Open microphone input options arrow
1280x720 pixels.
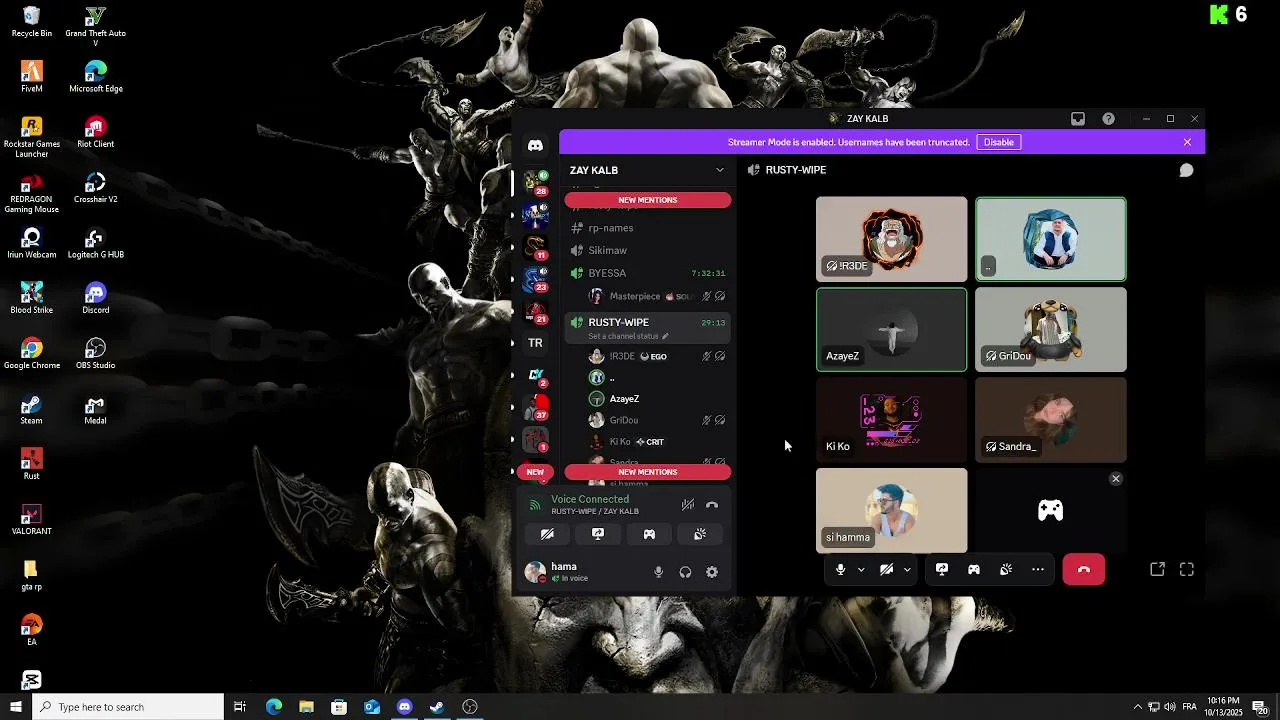click(861, 570)
